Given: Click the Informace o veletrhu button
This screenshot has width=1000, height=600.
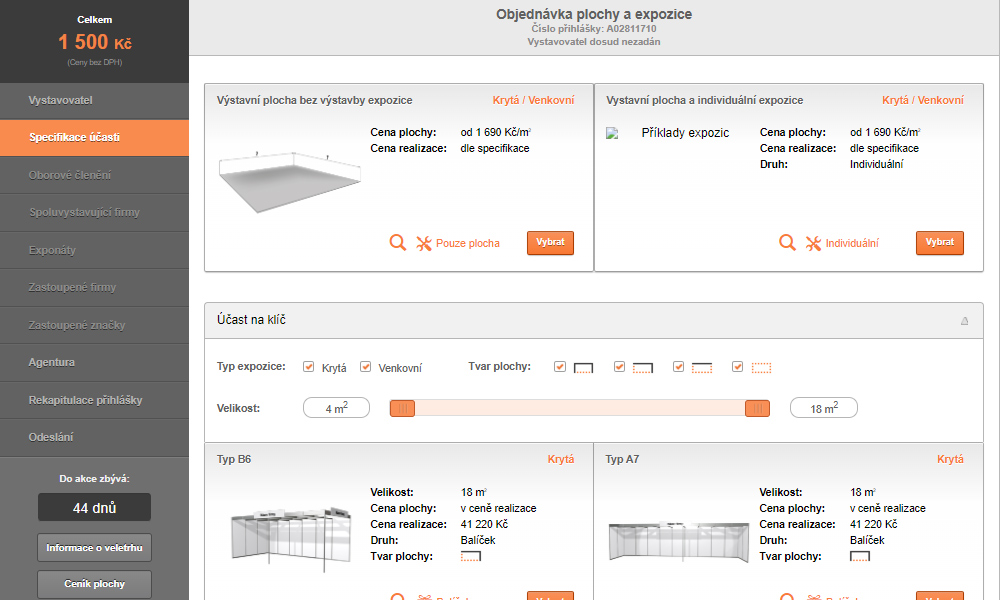Looking at the screenshot, I should click(94, 548).
